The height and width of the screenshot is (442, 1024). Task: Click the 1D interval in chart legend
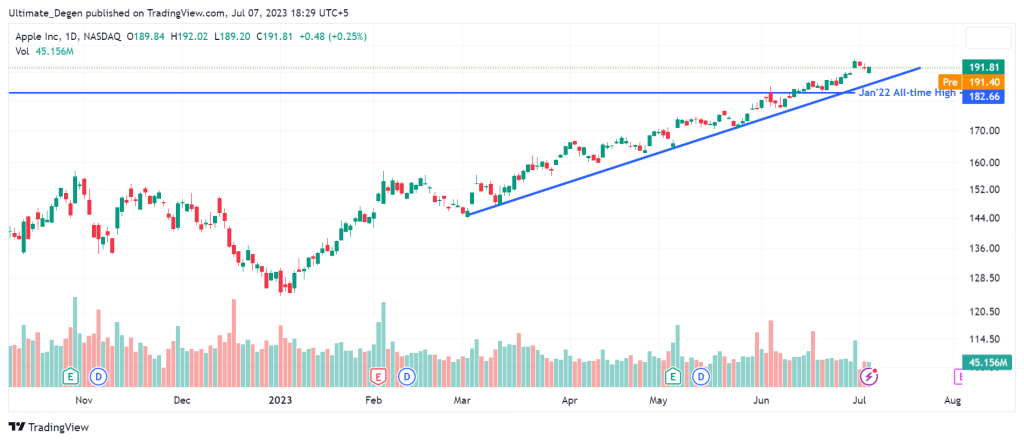[73, 37]
